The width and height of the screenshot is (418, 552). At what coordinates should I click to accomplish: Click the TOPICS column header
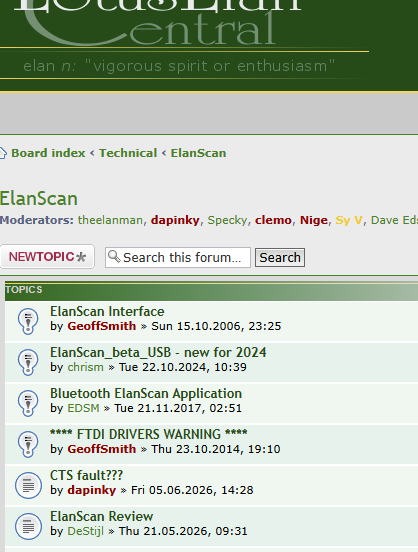coord(24,290)
